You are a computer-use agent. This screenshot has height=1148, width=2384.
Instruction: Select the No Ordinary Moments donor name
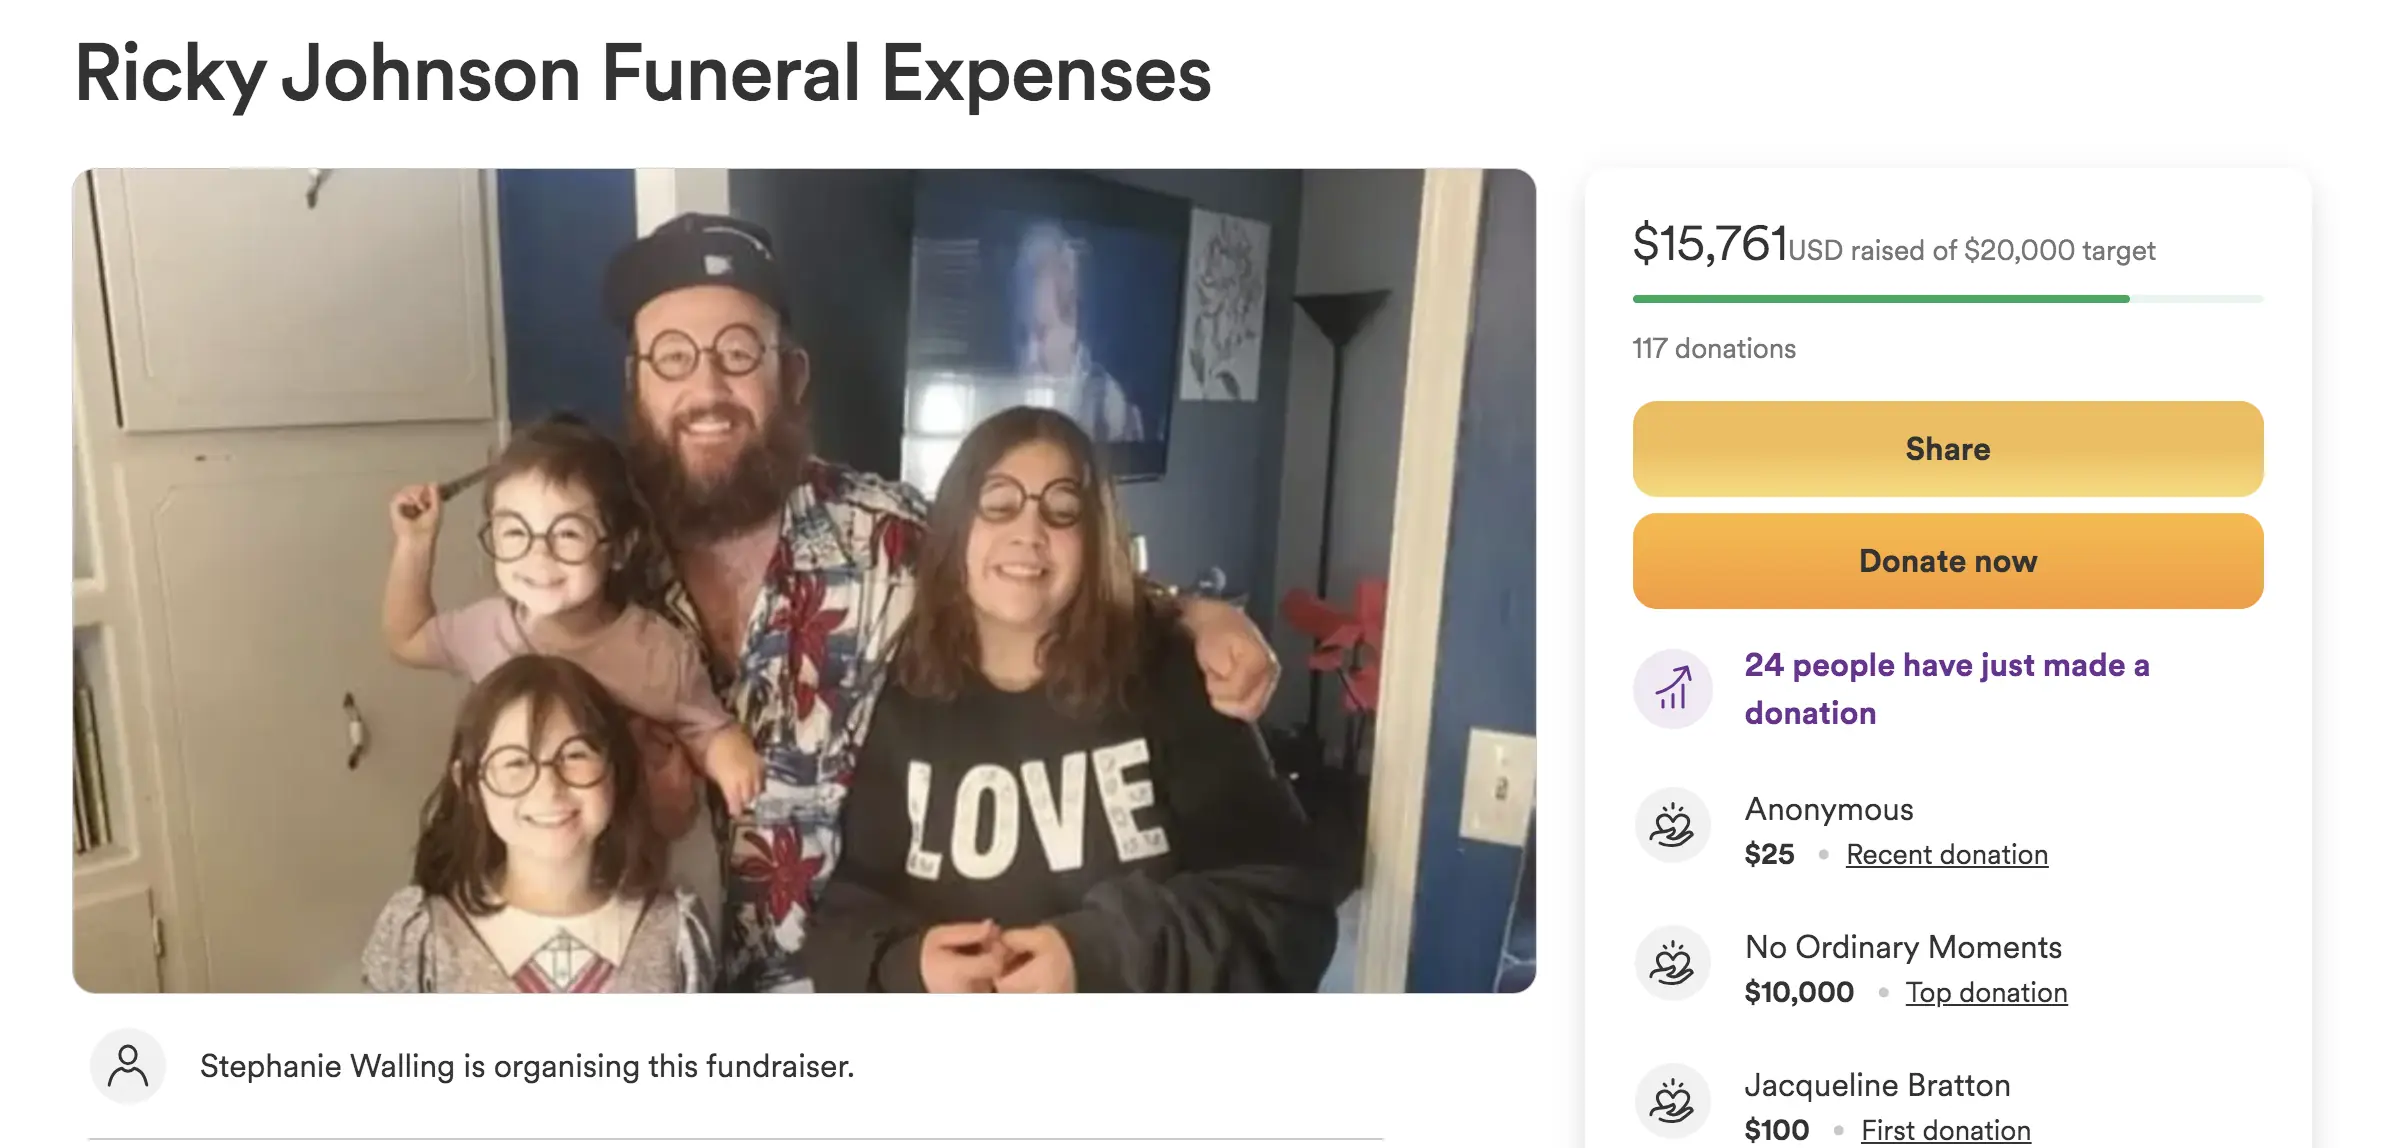(1903, 947)
